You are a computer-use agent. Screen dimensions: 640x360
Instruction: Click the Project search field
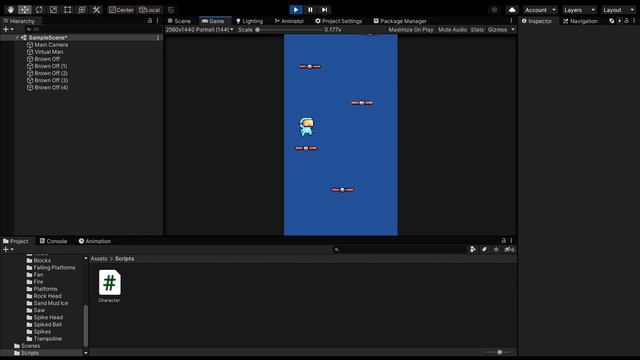[x=399, y=249]
